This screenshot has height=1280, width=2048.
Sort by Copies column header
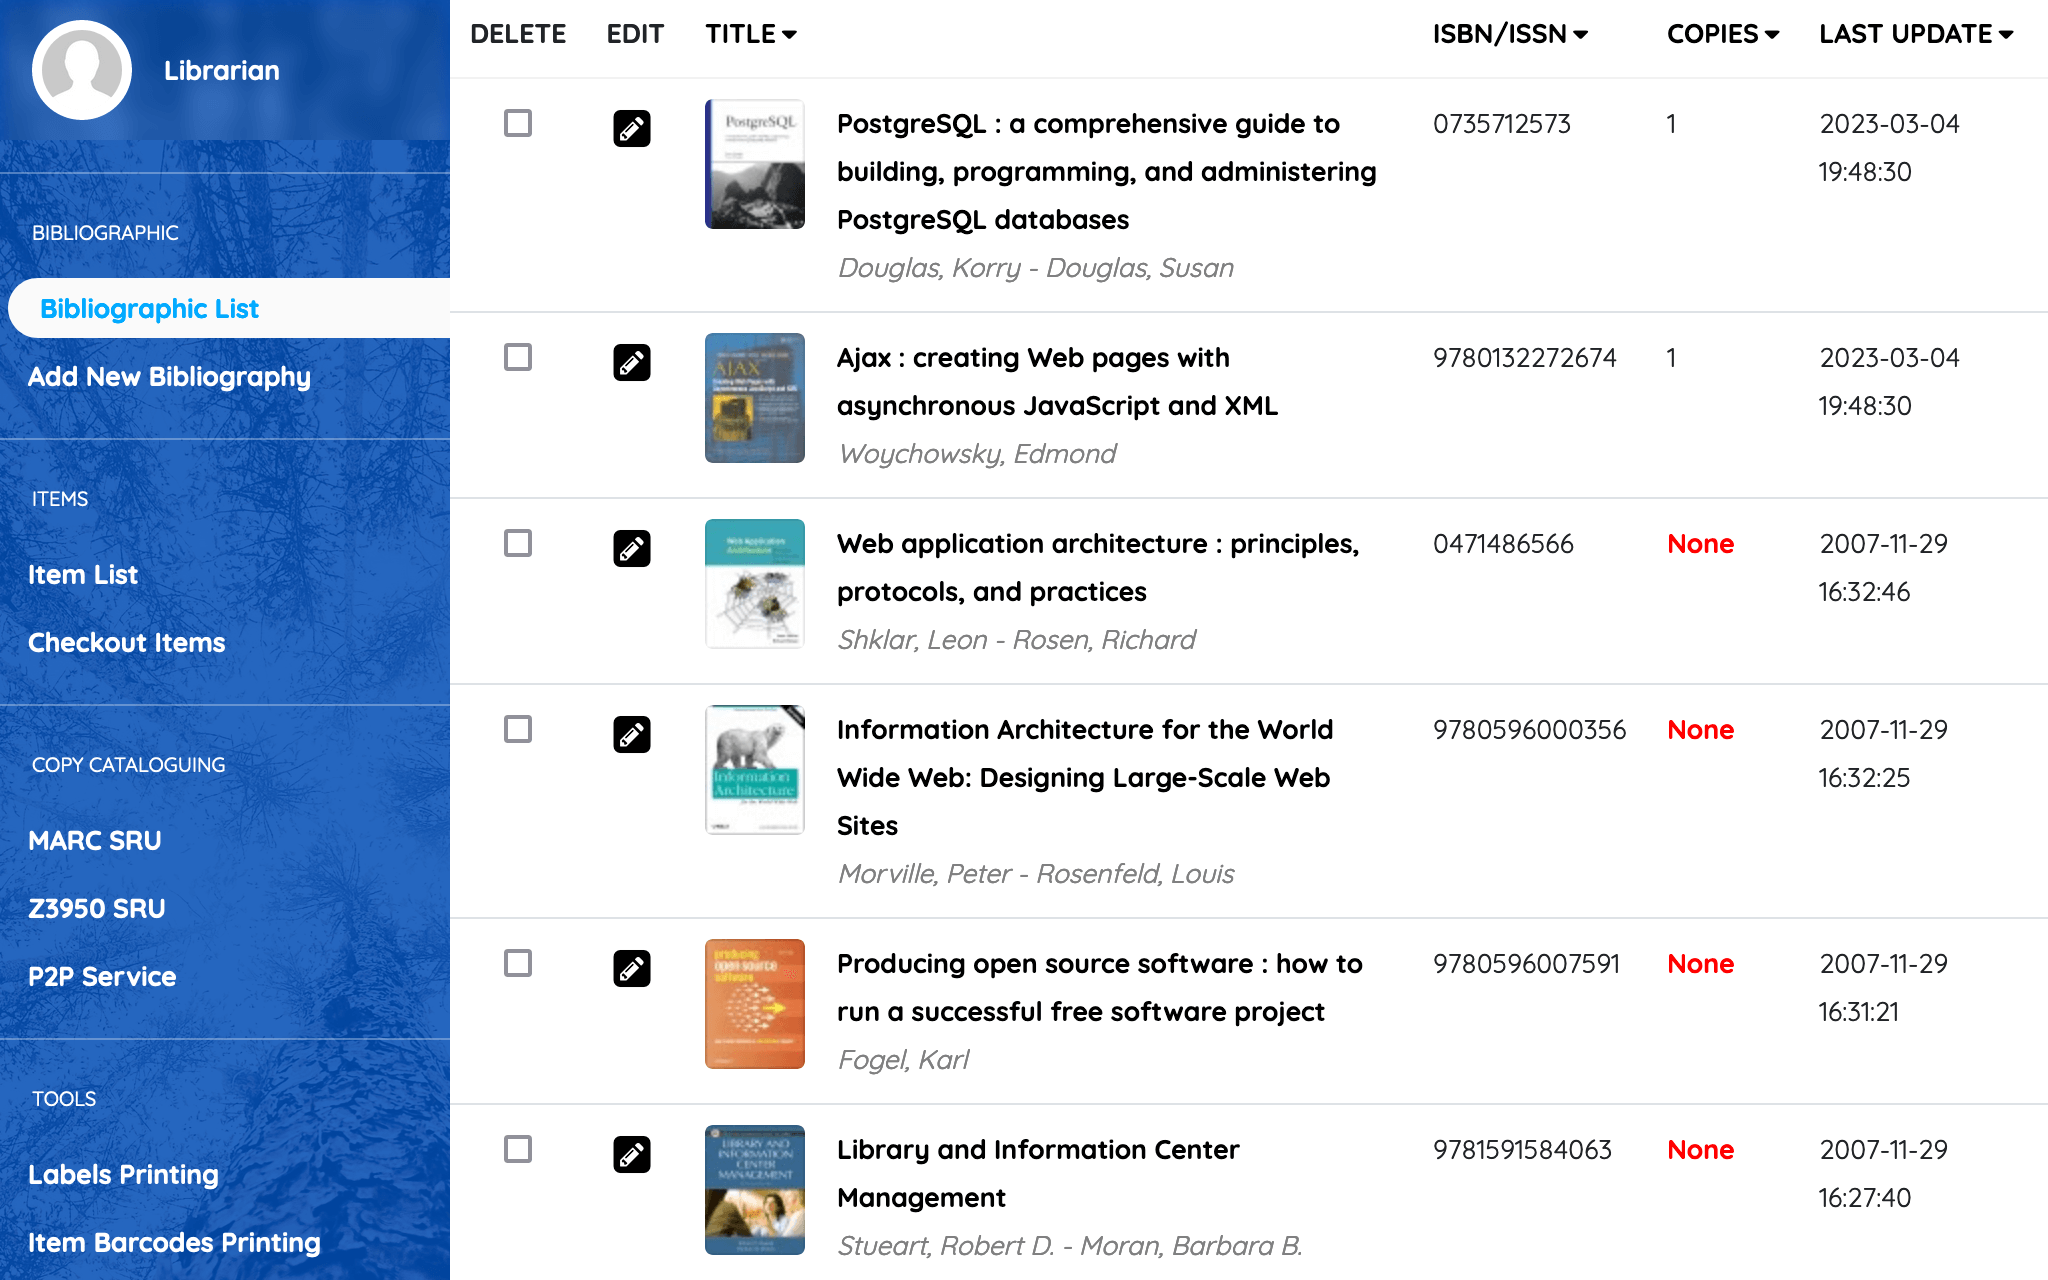point(1722,34)
